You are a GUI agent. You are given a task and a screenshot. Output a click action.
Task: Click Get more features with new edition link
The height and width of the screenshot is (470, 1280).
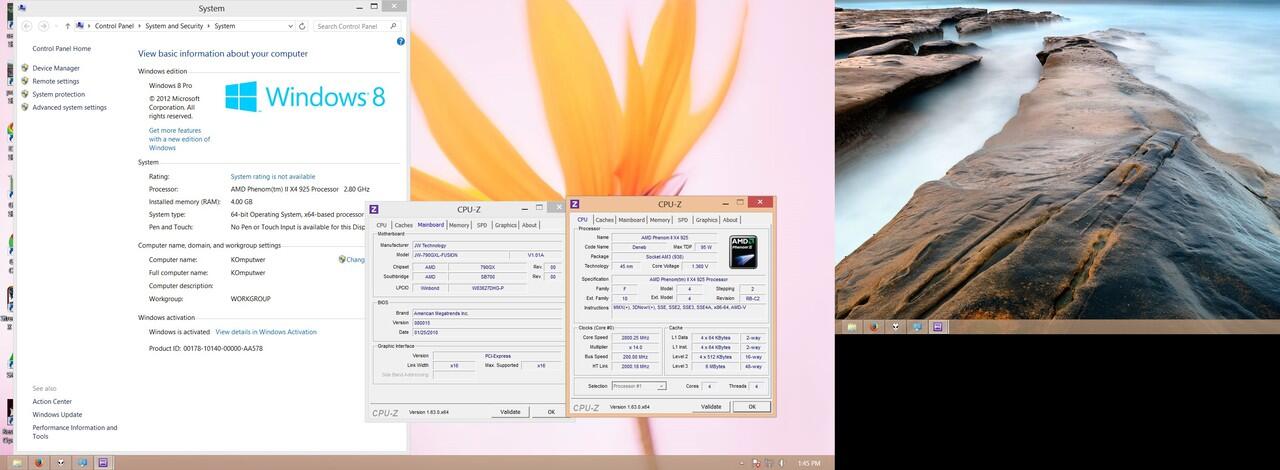180,139
